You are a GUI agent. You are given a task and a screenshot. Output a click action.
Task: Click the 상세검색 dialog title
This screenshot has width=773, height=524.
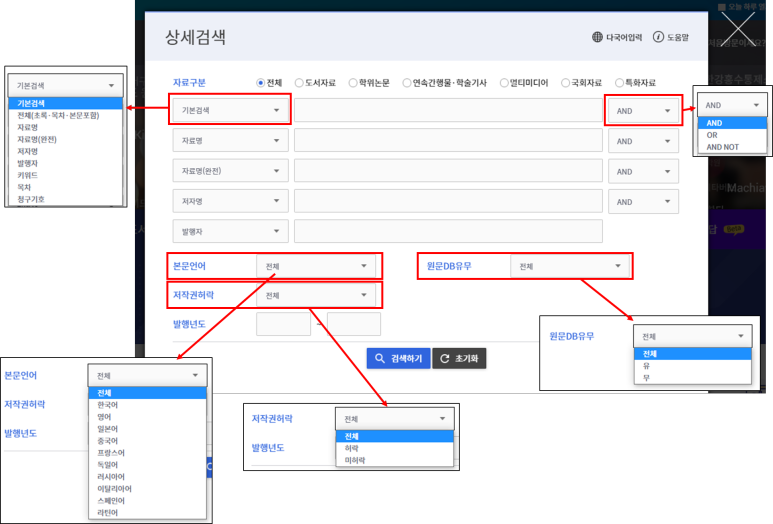tap(195, 37)
